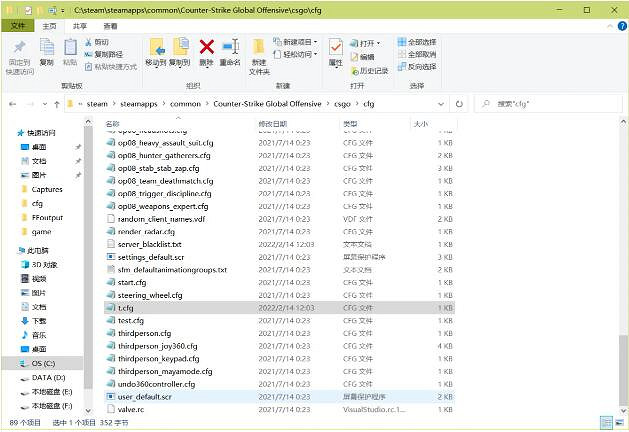This screenshot has height=432, width=629.
Task: Open the Share ribbon tab
Action: (80, 26)
